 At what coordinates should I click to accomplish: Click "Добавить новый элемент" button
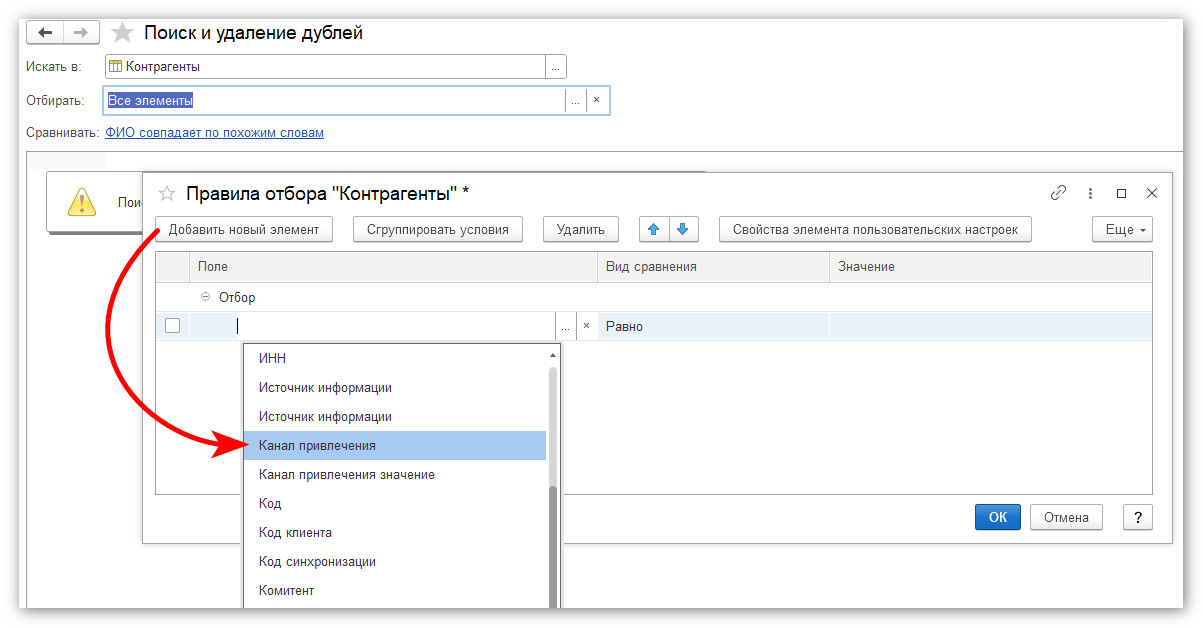tap(244, 229)
